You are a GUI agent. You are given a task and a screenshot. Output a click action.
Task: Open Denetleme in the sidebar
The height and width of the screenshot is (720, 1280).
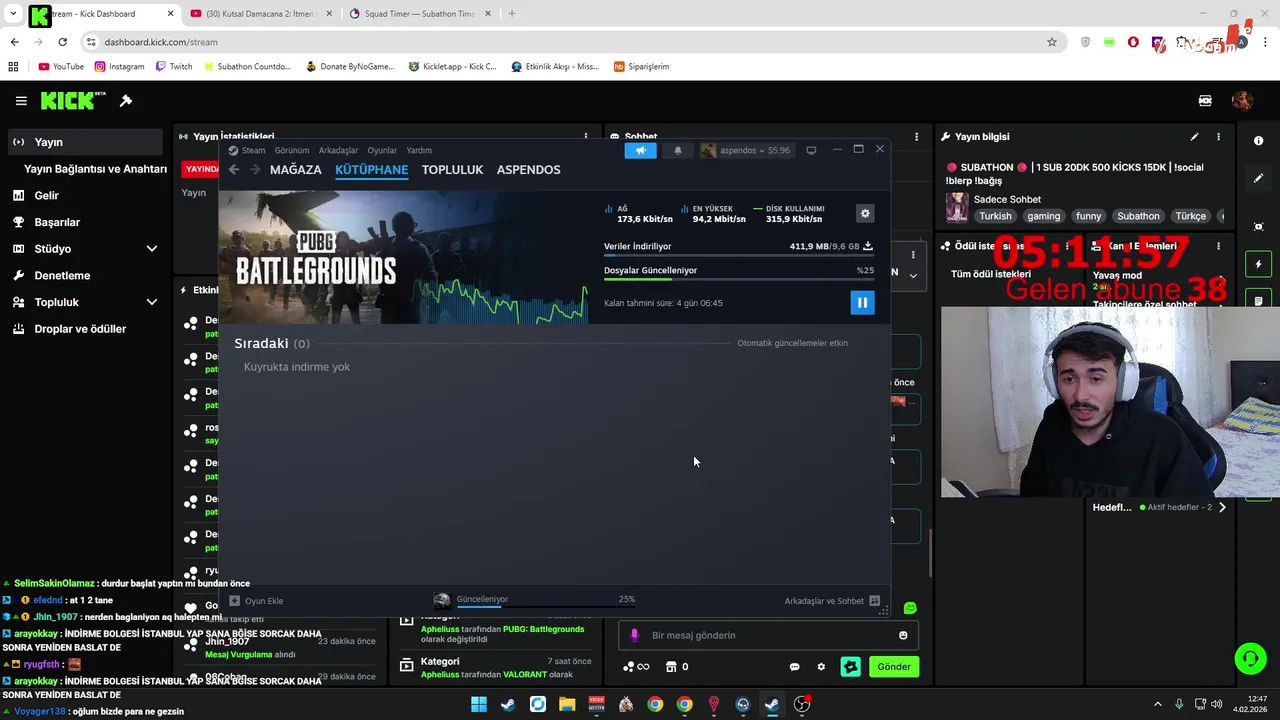tap(85, 275)
